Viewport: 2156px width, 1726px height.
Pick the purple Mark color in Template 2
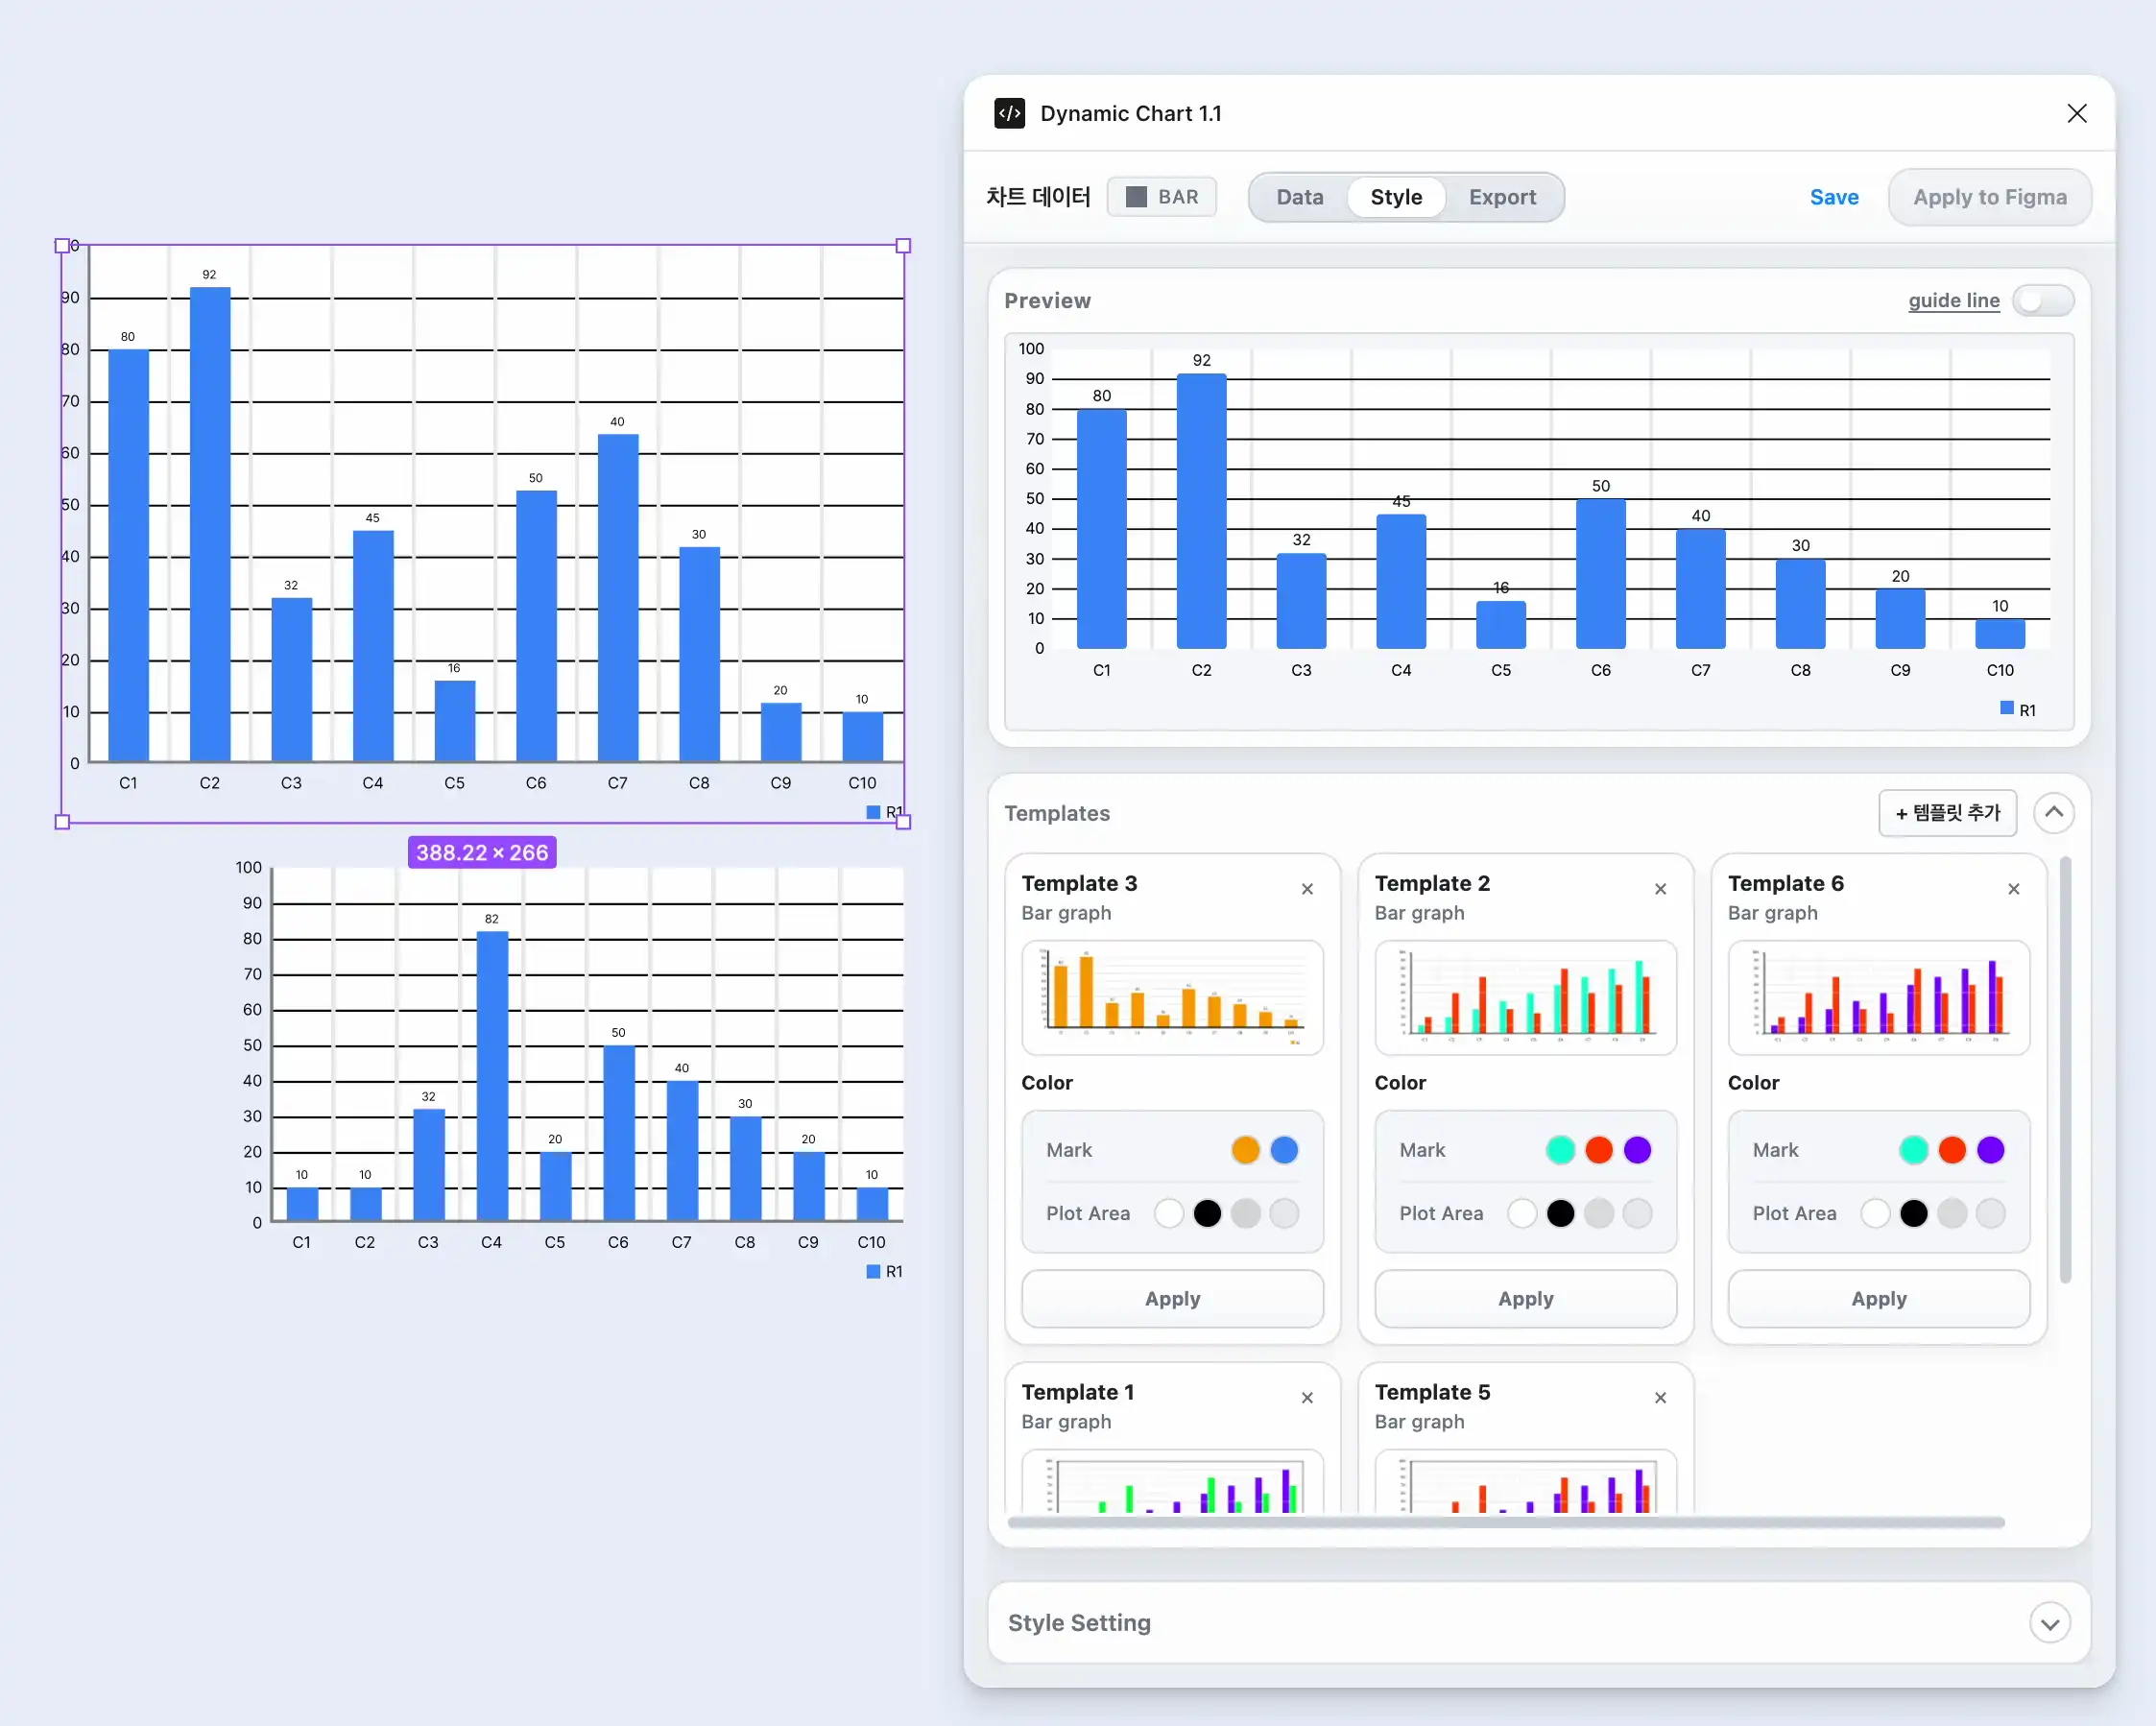click(1637, 1150)
